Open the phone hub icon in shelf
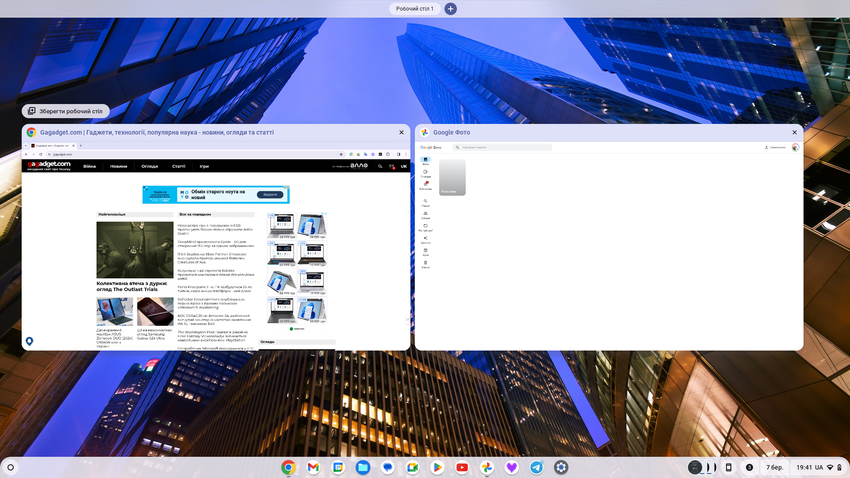The height and width of the screenshot is (478, 850). [729, 467]
